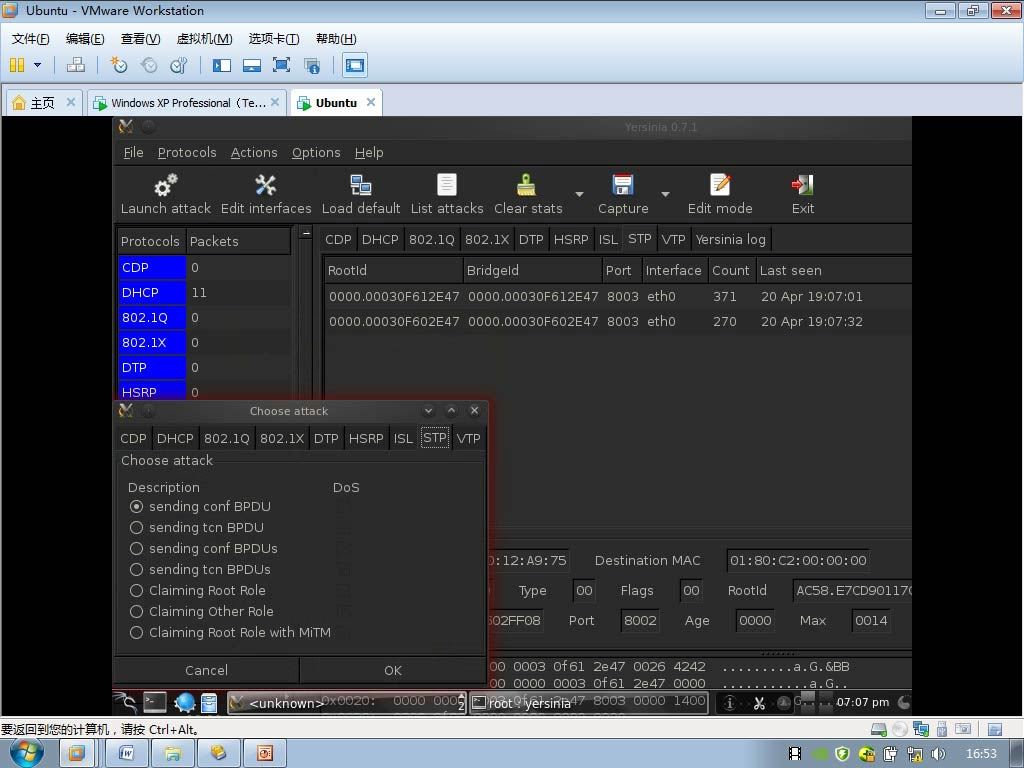Click VMware show sidebar view icon
Viewport: 1024px width, 768px height.
(x=221, y=65)
